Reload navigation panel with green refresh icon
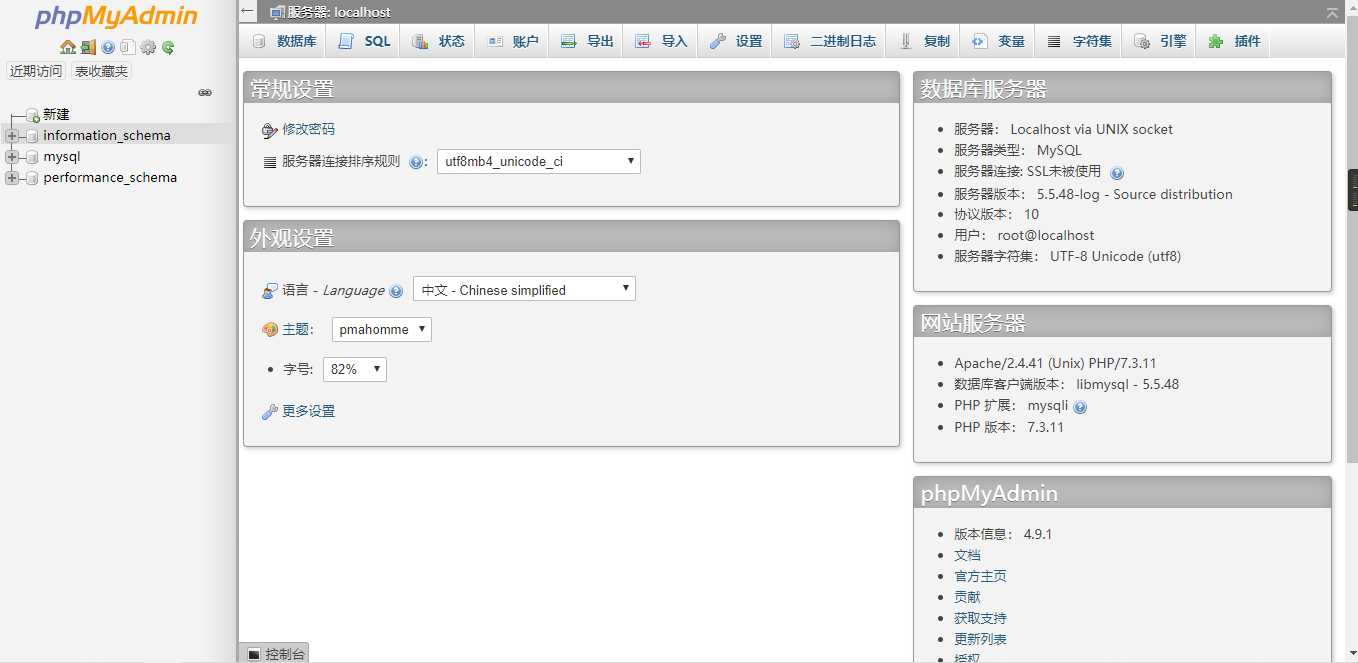 (x=168, y=47)
